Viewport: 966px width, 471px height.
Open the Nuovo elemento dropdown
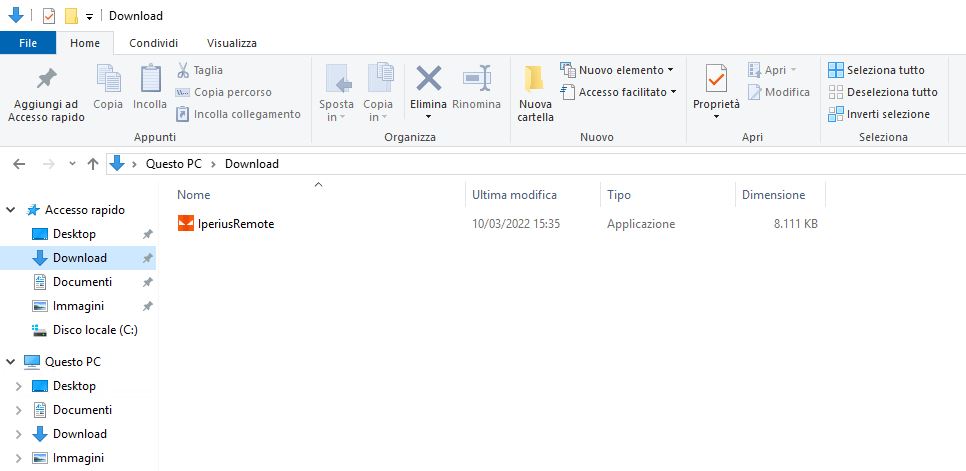pos(626,70)
